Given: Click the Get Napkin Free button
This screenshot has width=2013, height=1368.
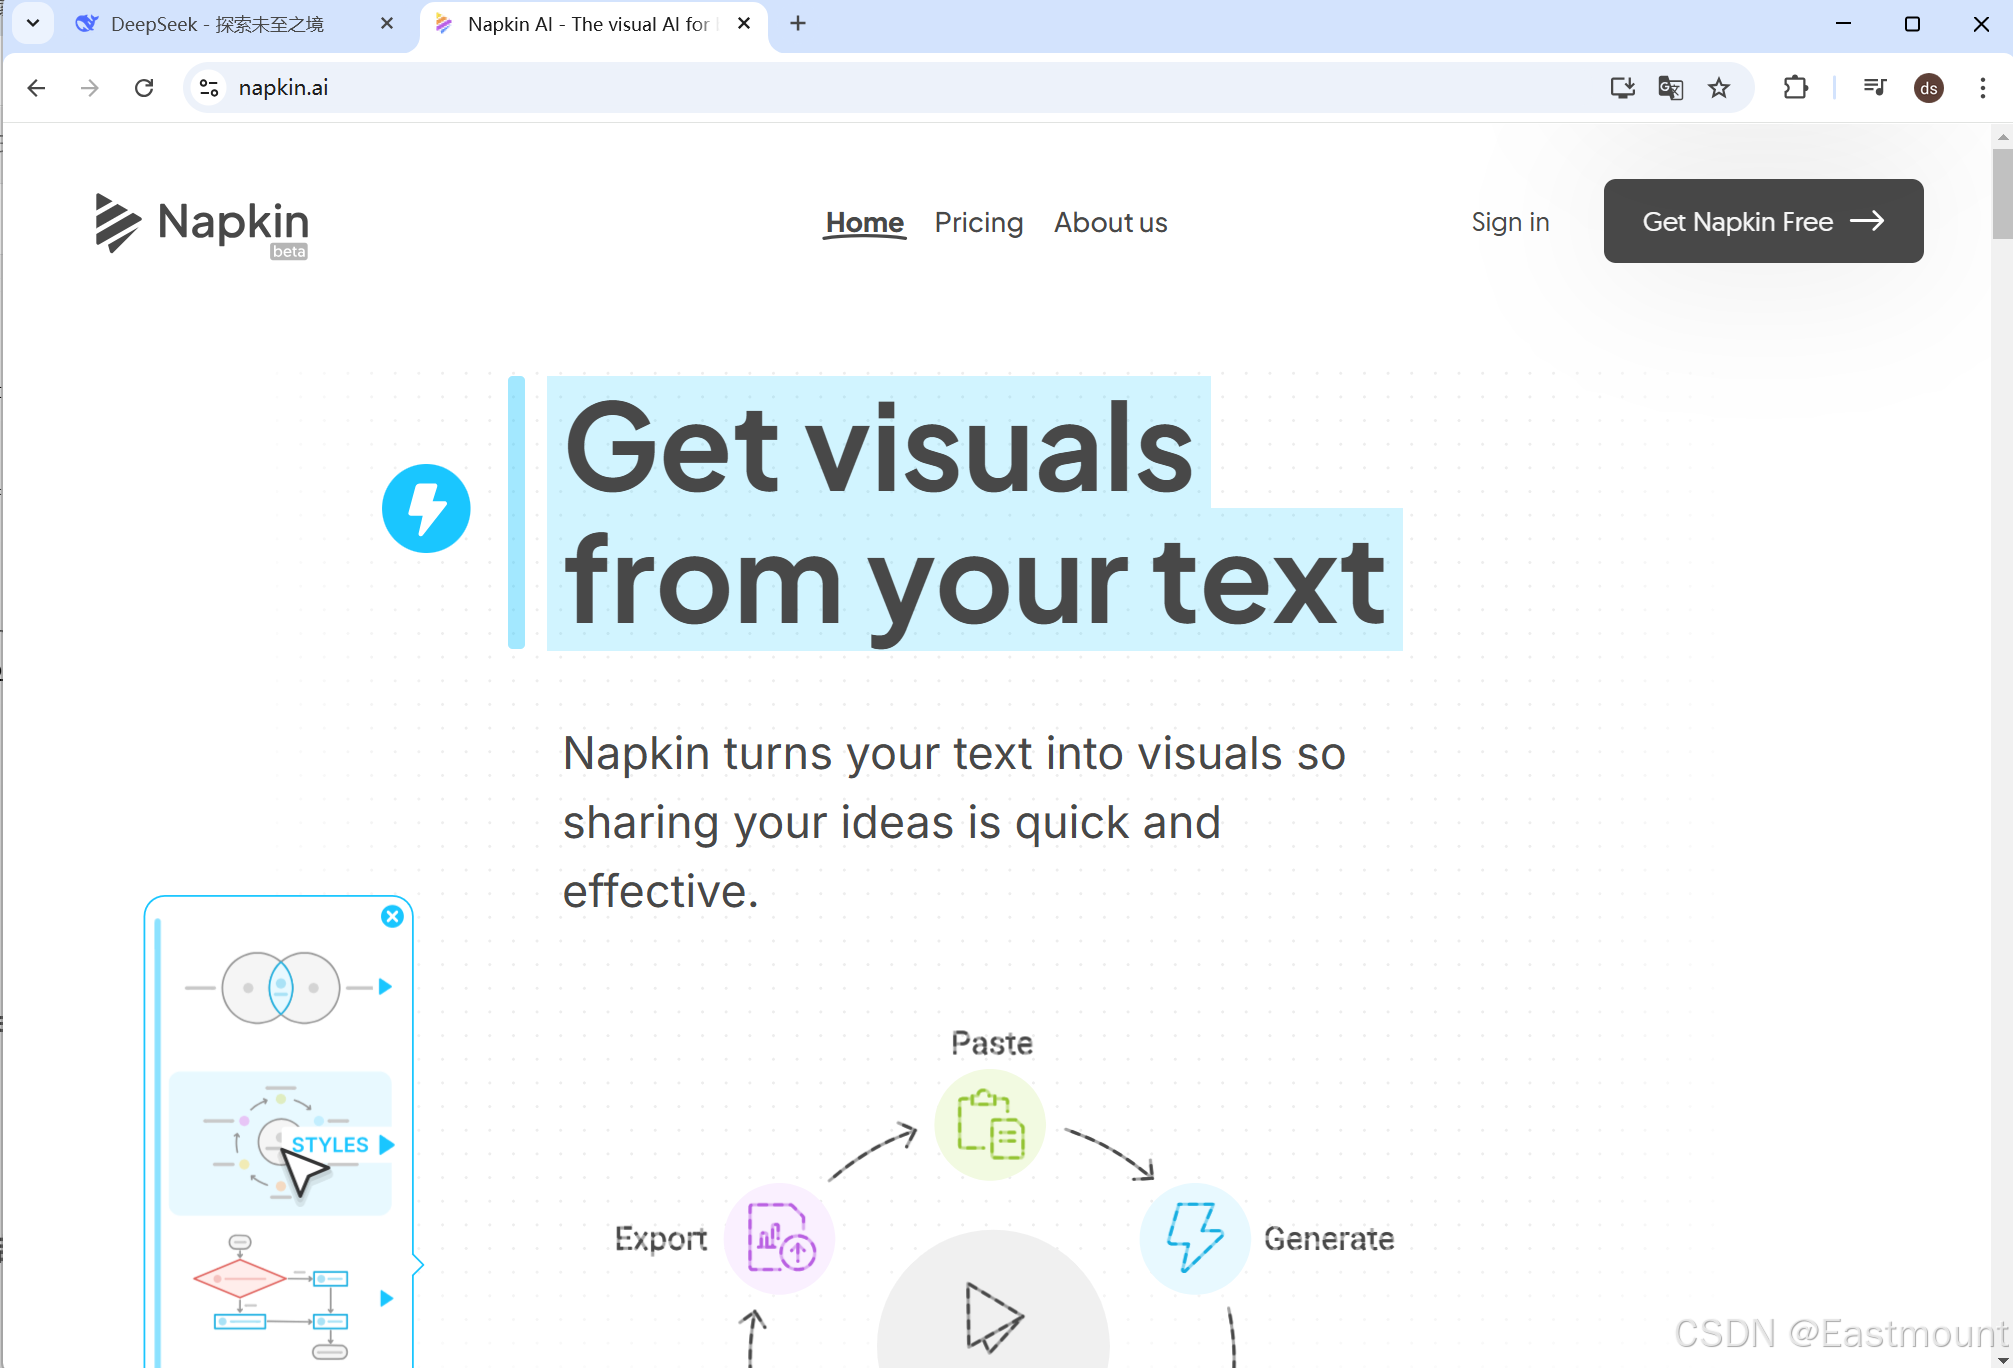Looking at the screenshot, I should (x=1762, y=221).
